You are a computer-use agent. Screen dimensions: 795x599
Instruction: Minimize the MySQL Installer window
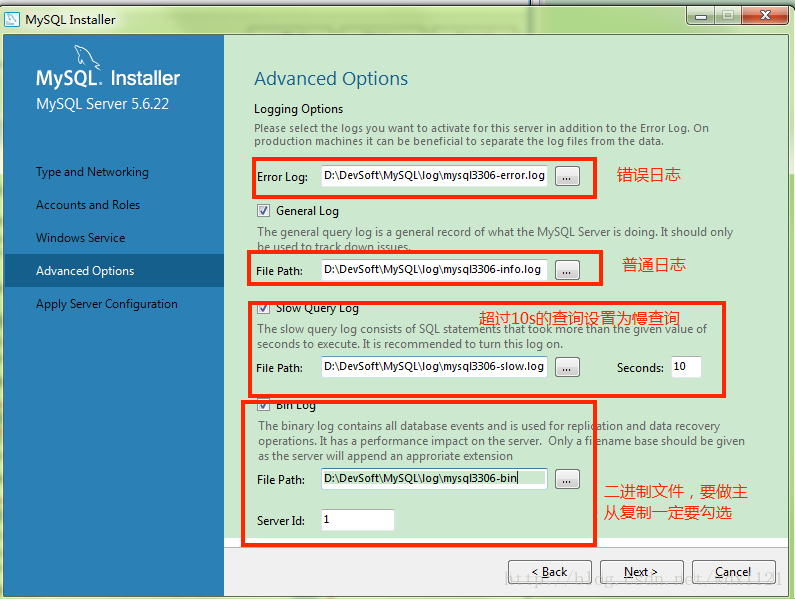point(701,16)
